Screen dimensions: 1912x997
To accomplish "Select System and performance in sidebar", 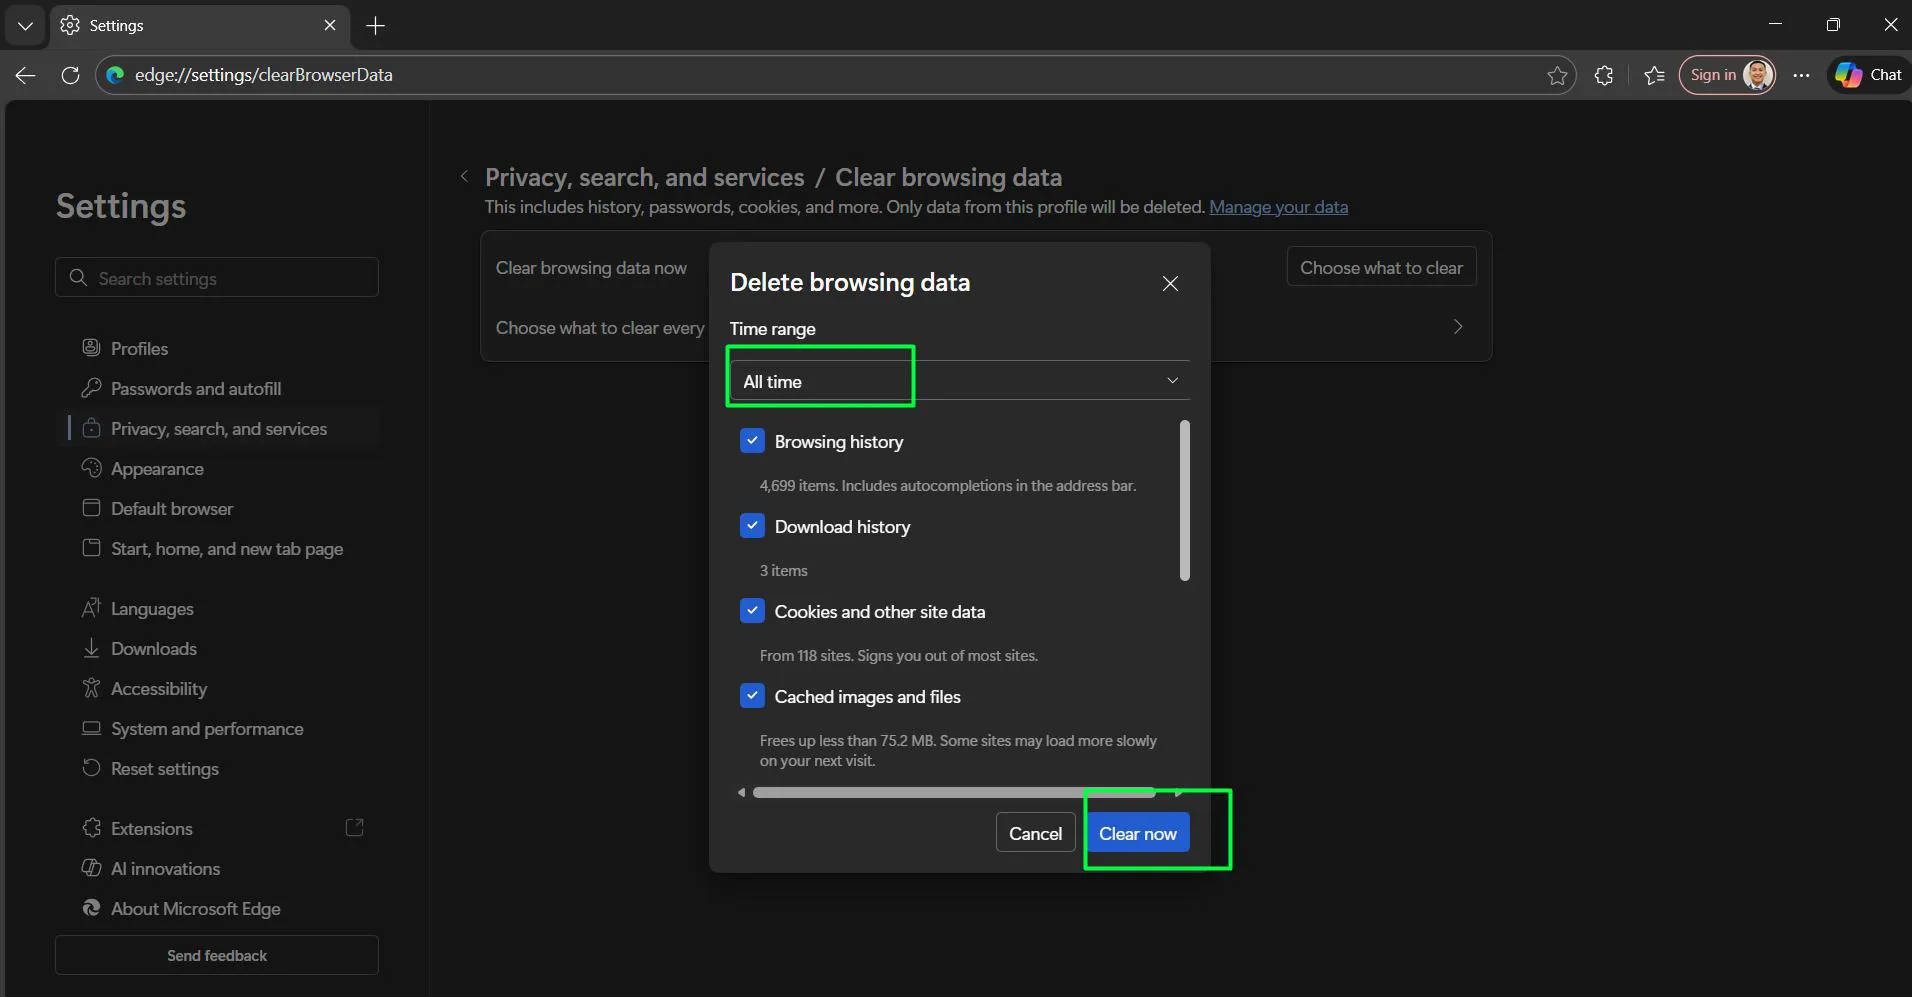I will 206,729.
